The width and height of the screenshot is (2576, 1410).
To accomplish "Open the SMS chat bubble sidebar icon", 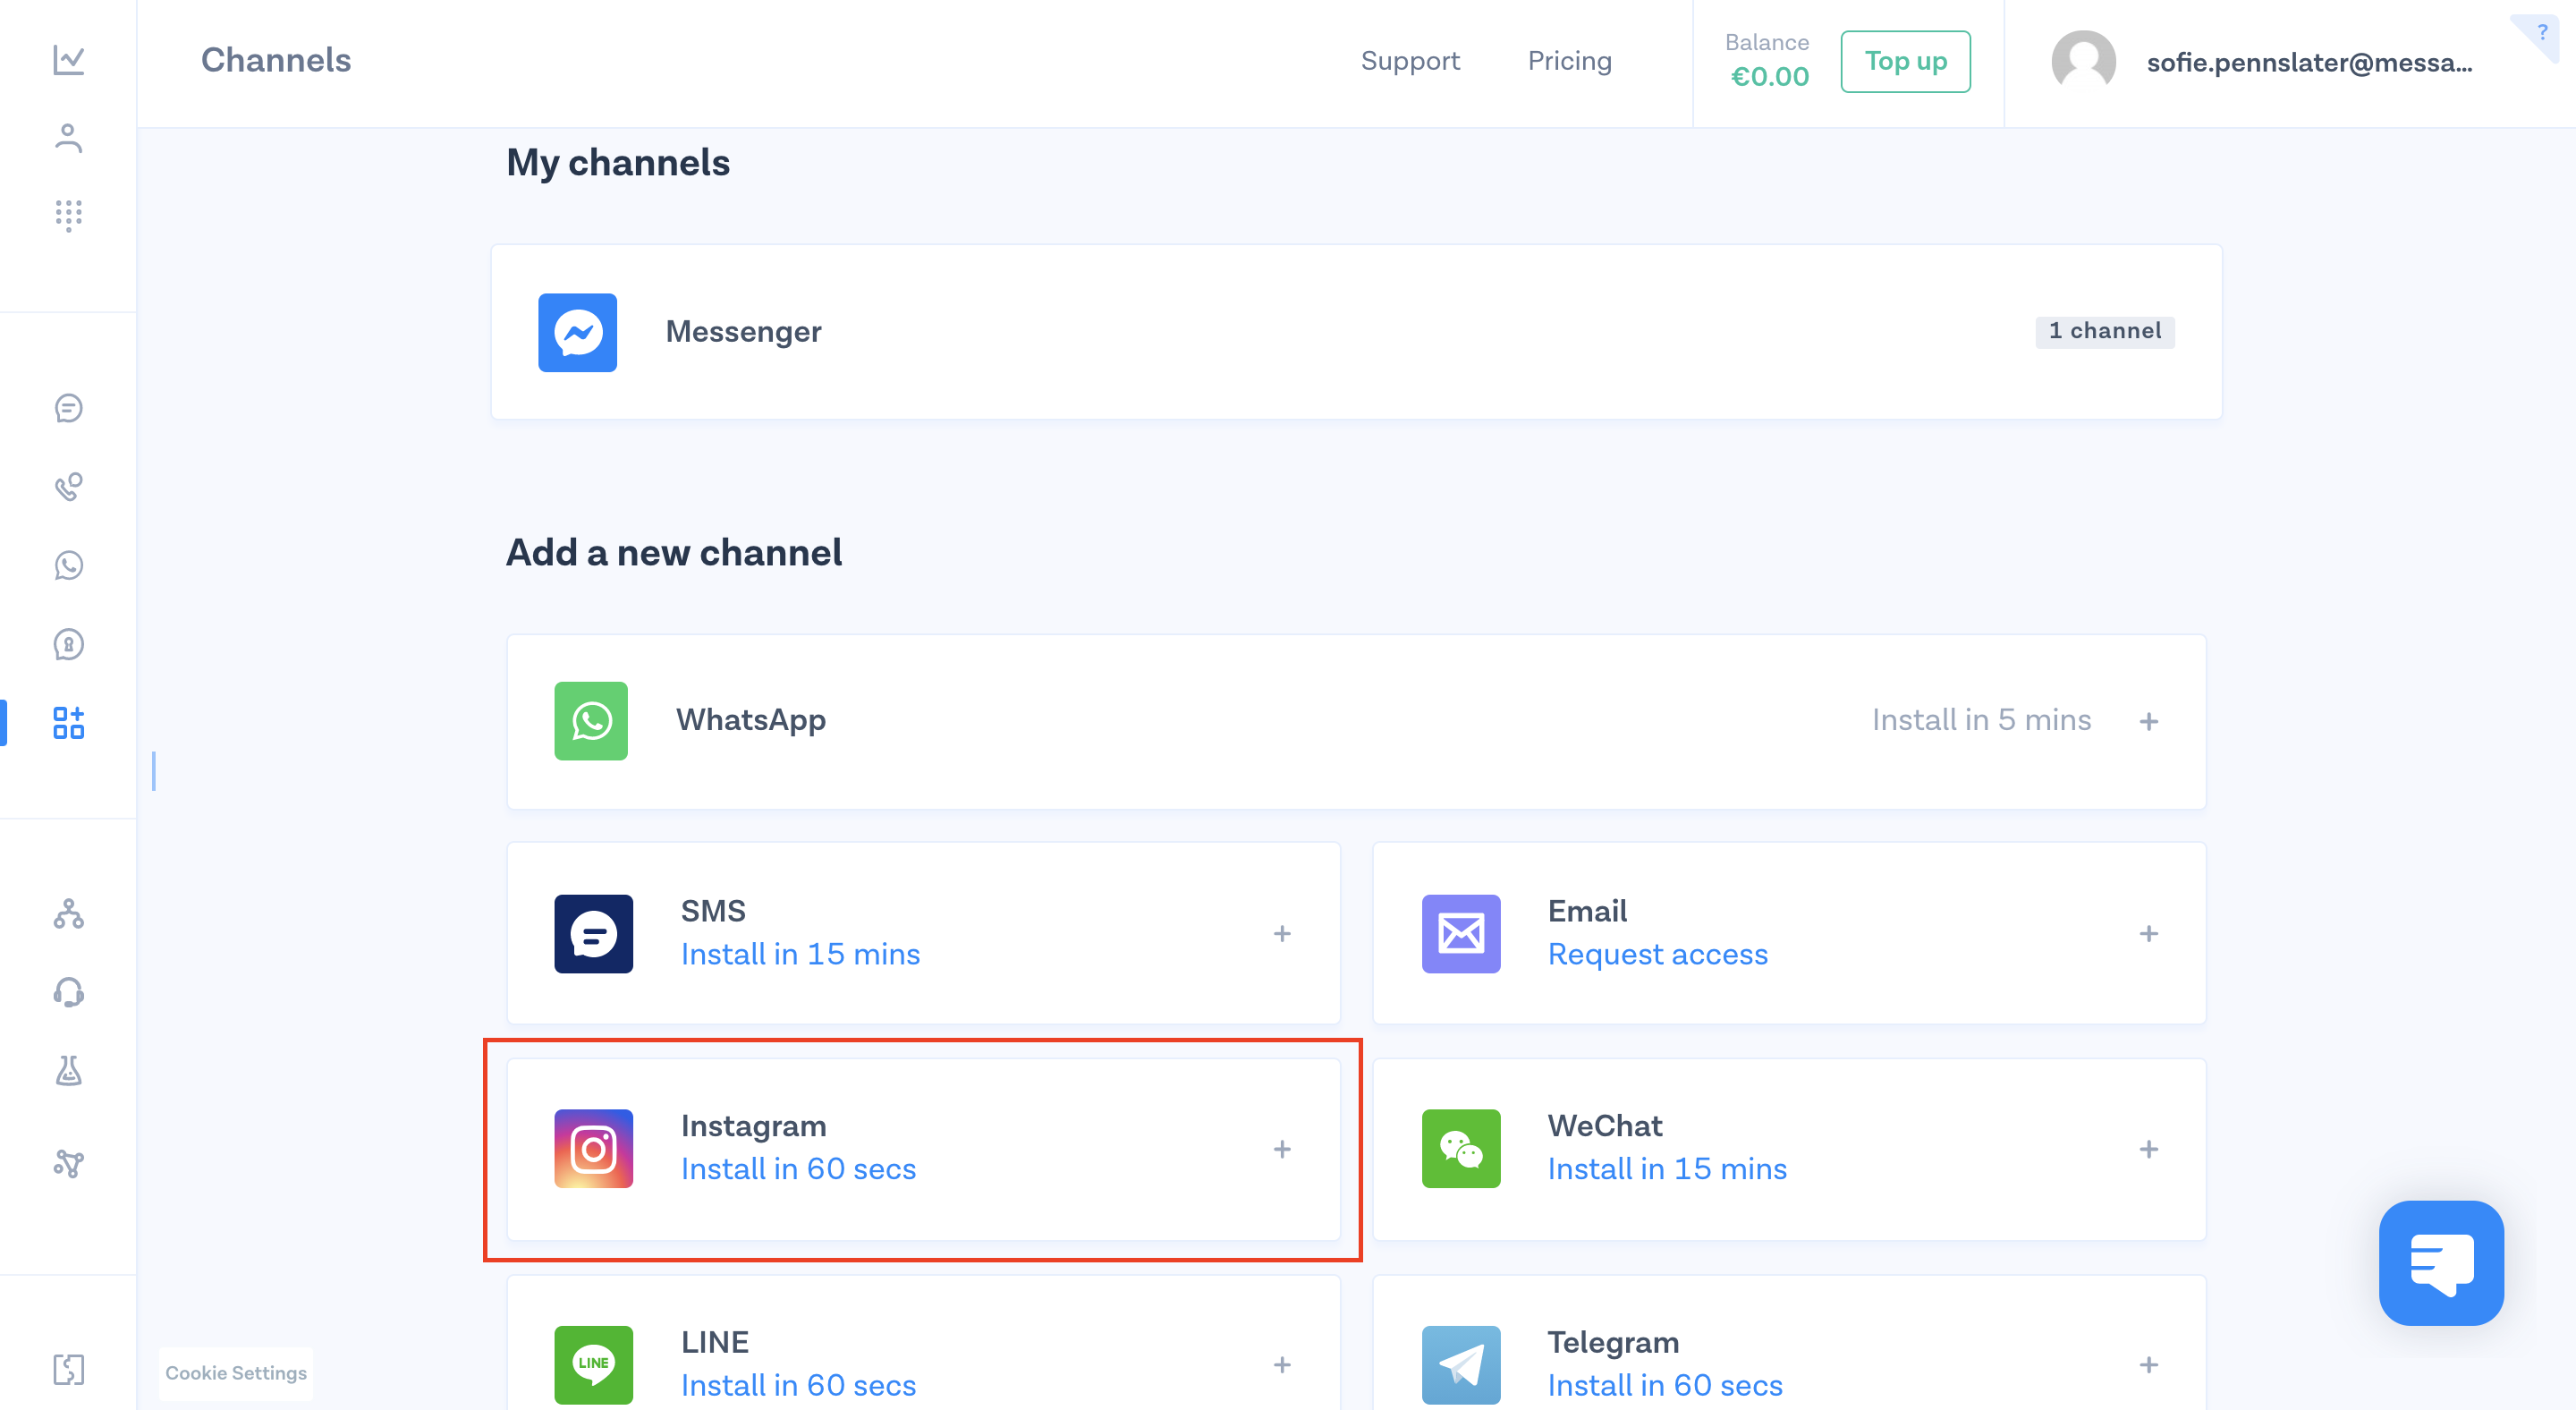I will pos(68,408).
